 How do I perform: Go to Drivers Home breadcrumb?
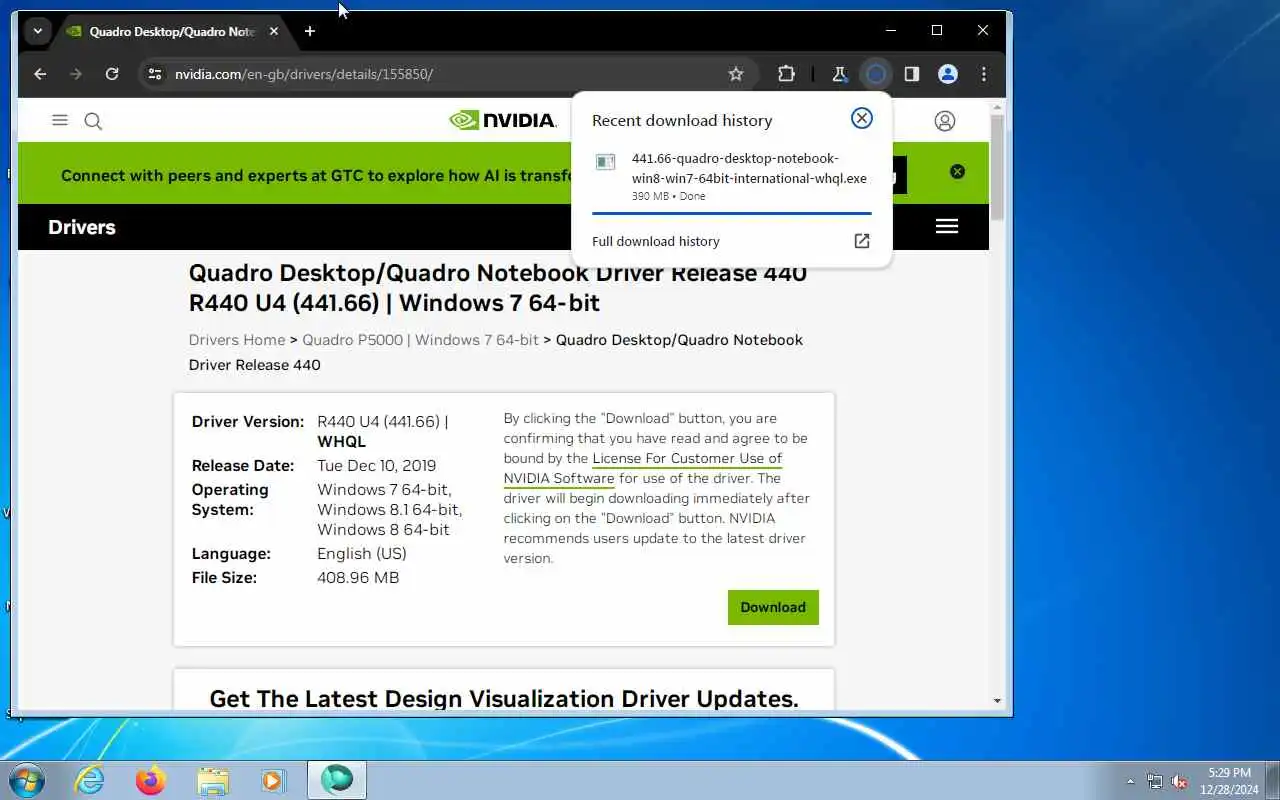[x=237, y=340]
